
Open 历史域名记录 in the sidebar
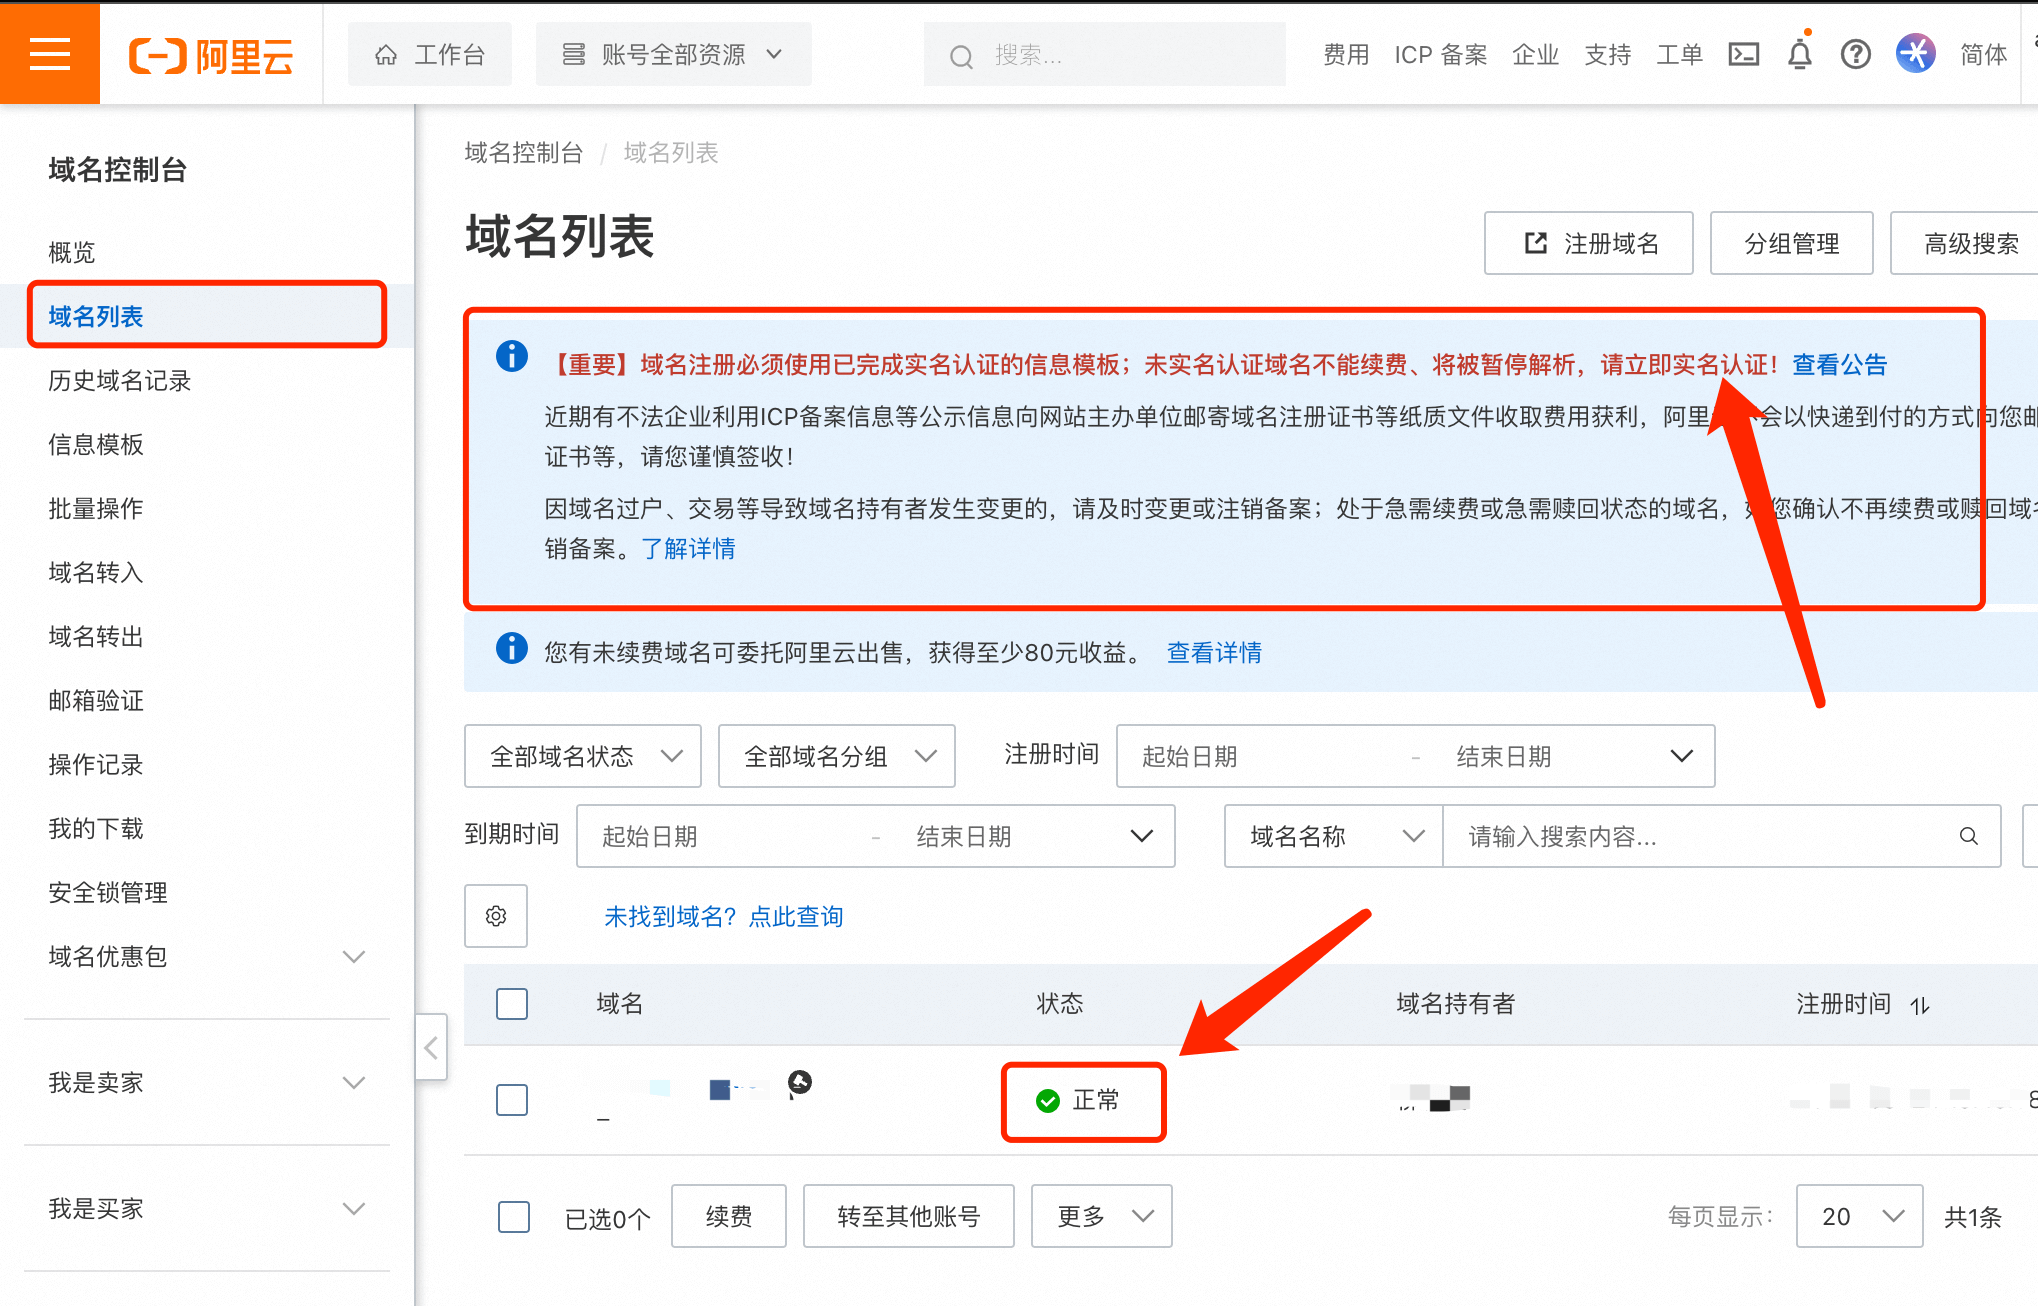pos(120,380)
